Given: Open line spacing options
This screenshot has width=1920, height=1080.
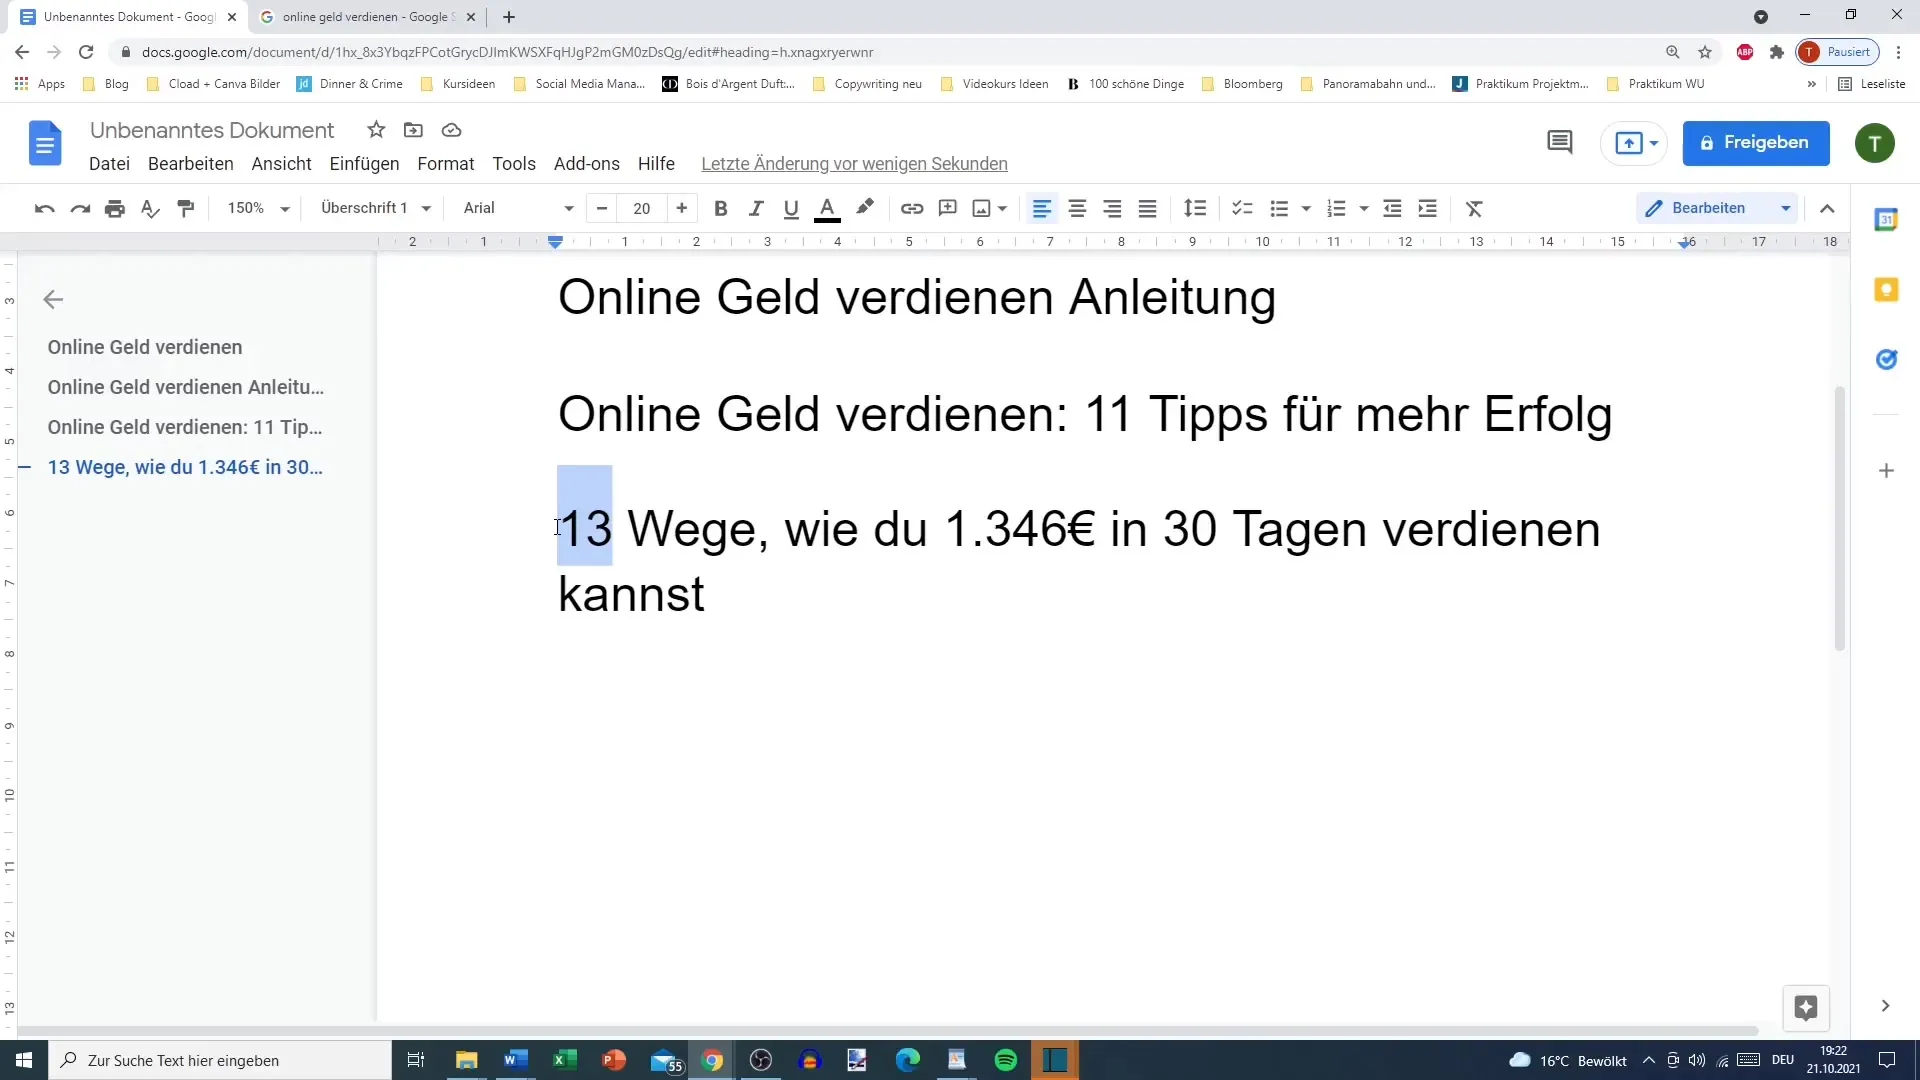Looking at the screenshot, I should point(1195,208).
